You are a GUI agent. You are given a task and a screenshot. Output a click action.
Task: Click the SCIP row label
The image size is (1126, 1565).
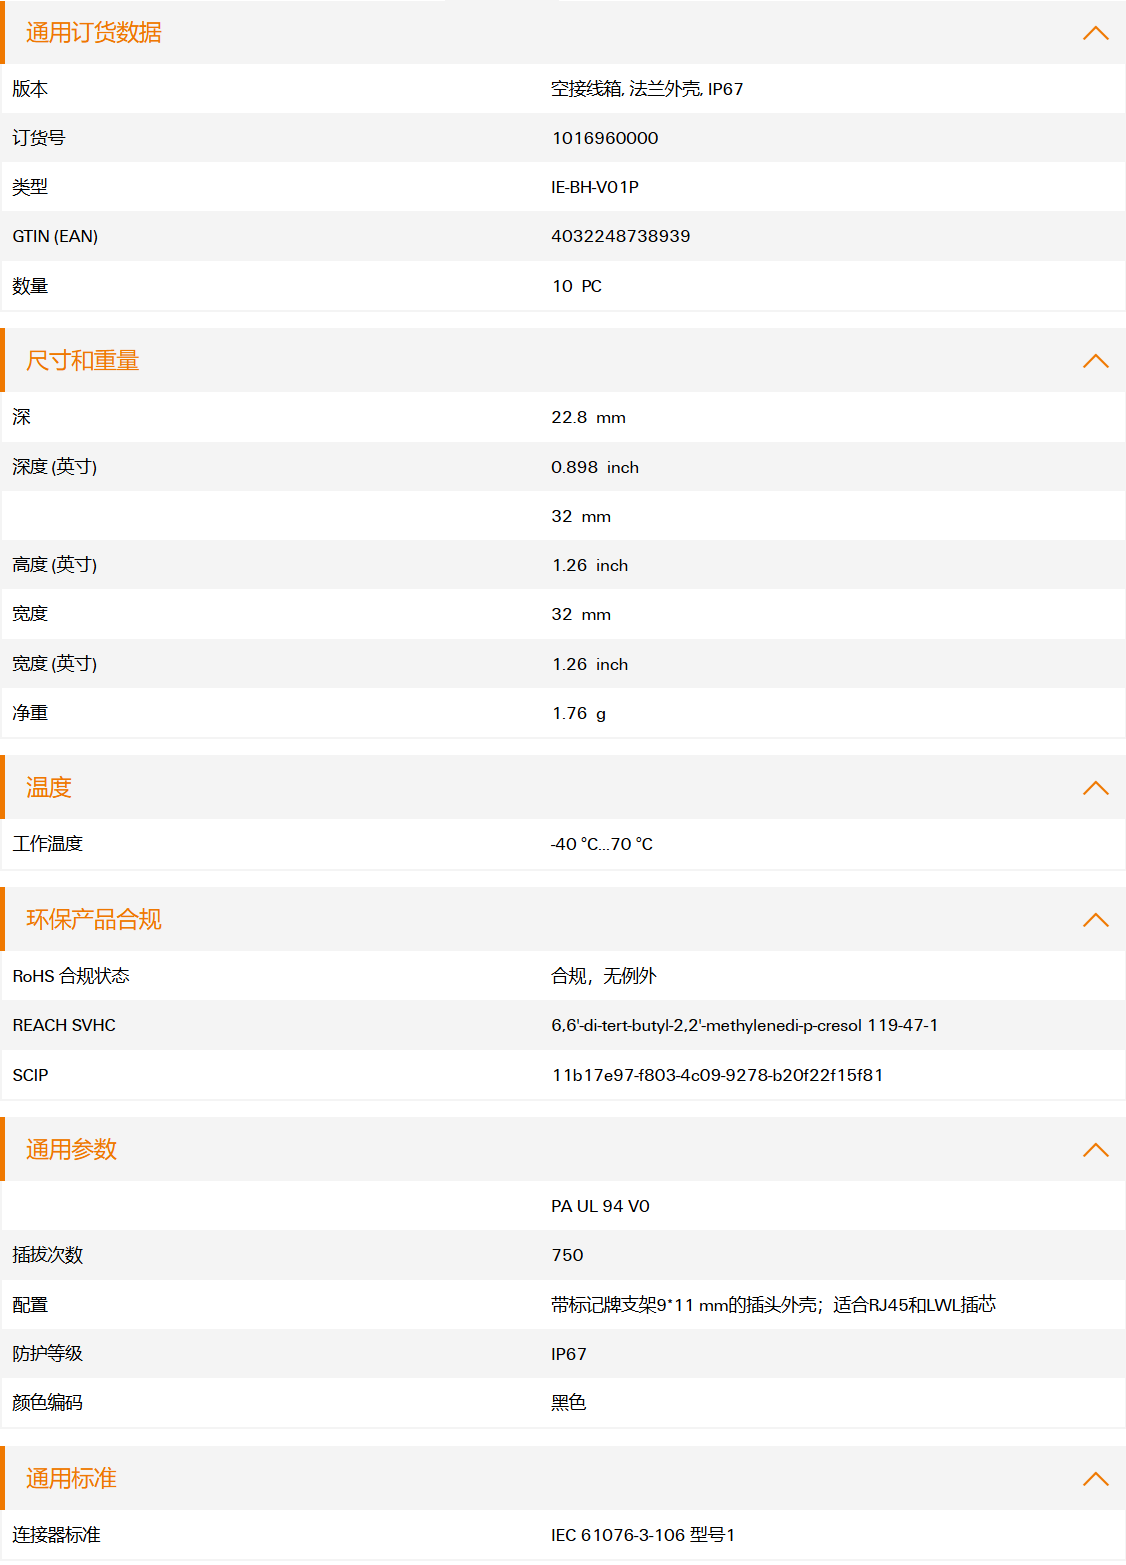pos(30,1075)
